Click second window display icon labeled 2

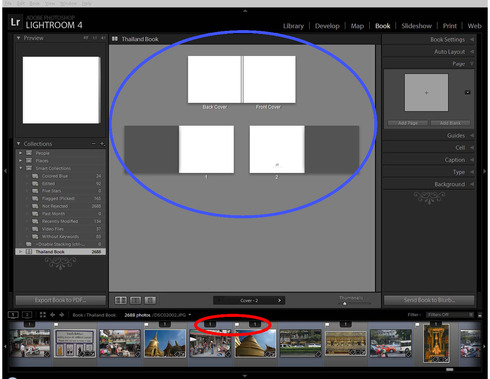tap(27, 314)
